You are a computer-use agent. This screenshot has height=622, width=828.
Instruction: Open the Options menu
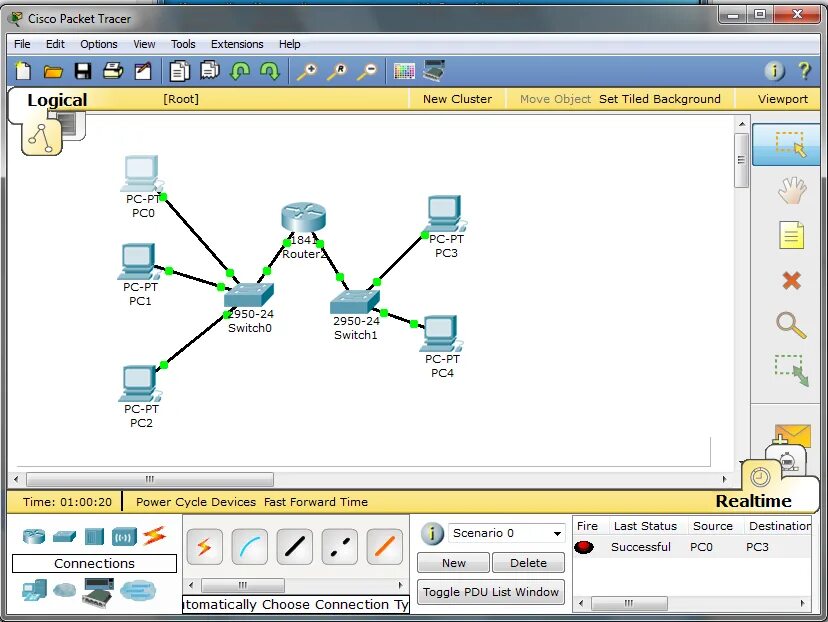coord(99,44)
